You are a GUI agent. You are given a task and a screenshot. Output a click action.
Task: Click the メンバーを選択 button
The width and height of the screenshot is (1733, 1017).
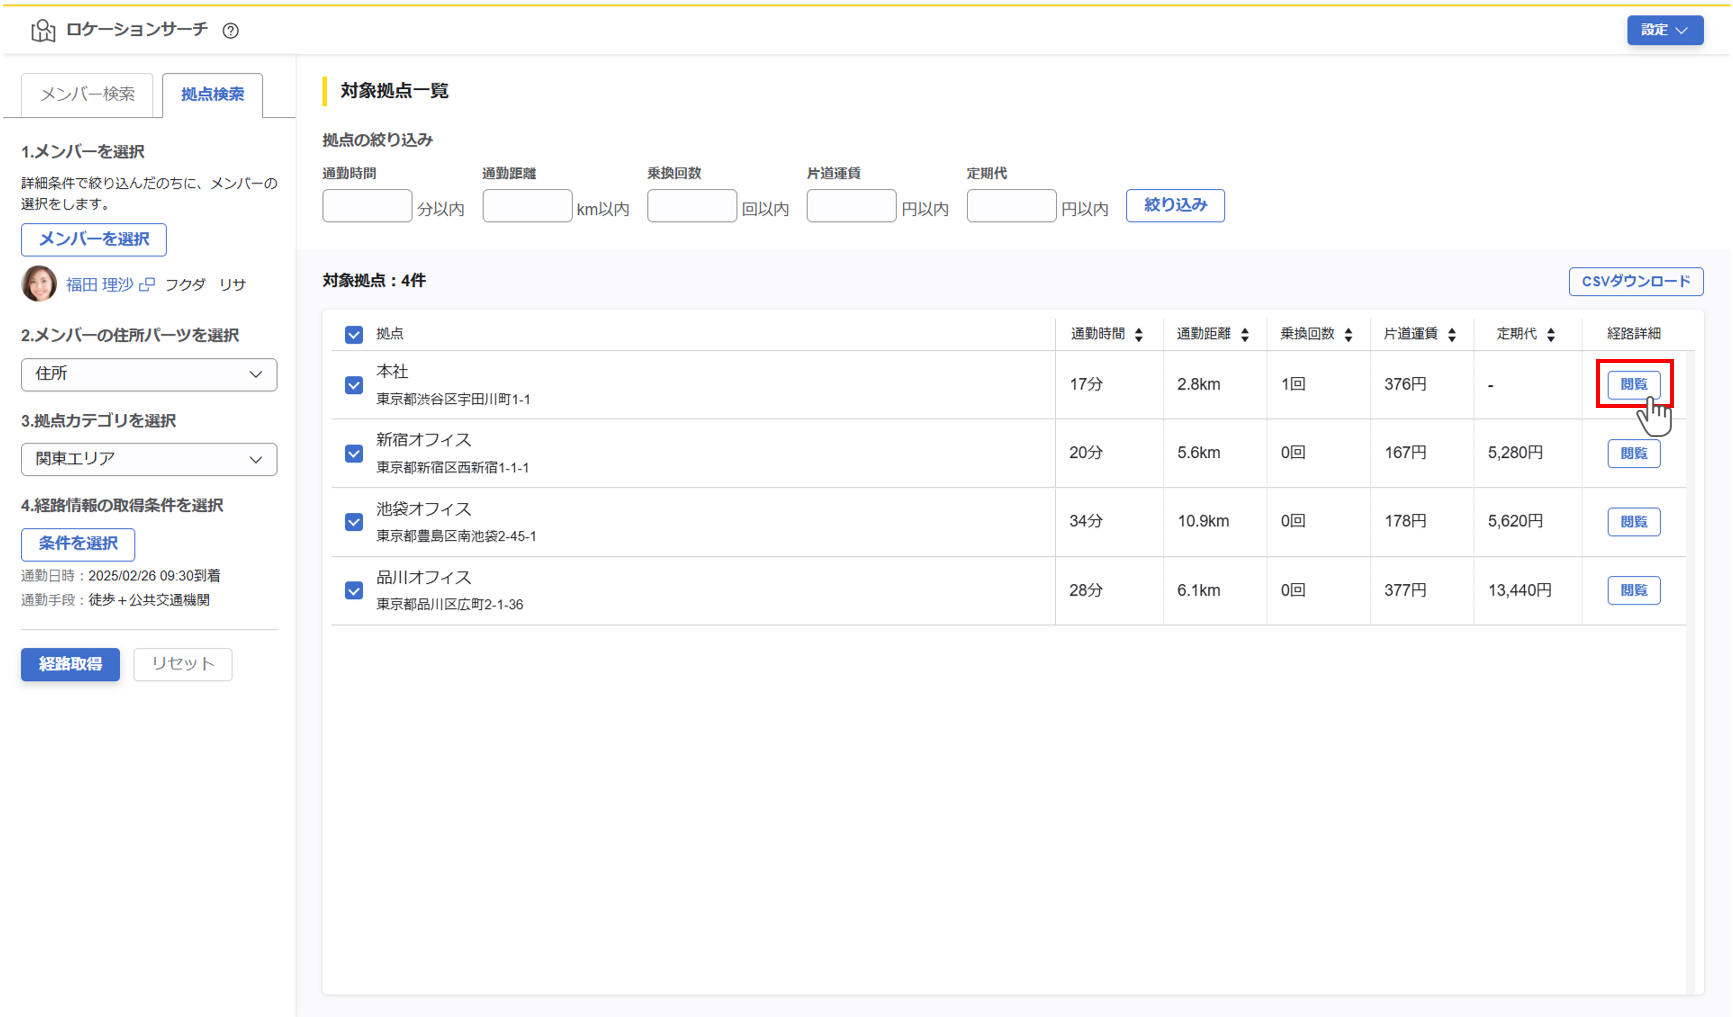94,239
